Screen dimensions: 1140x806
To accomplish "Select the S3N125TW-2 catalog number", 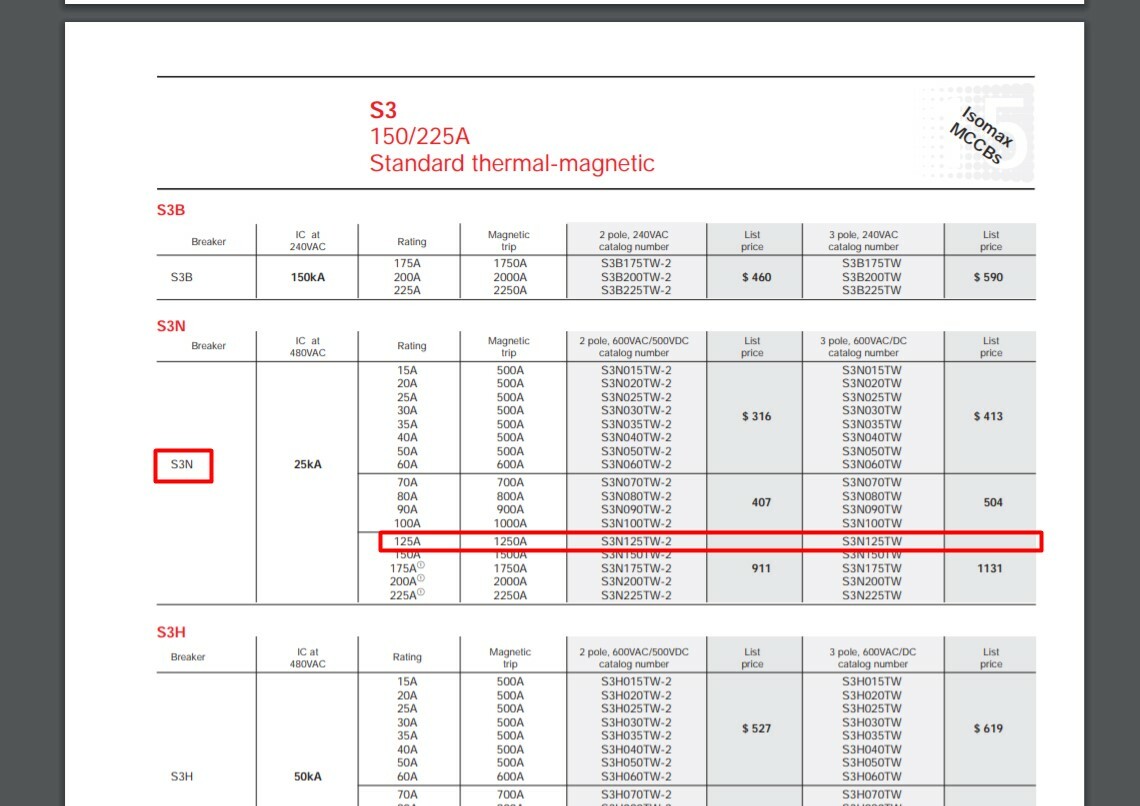I will (x=635, y=541).
